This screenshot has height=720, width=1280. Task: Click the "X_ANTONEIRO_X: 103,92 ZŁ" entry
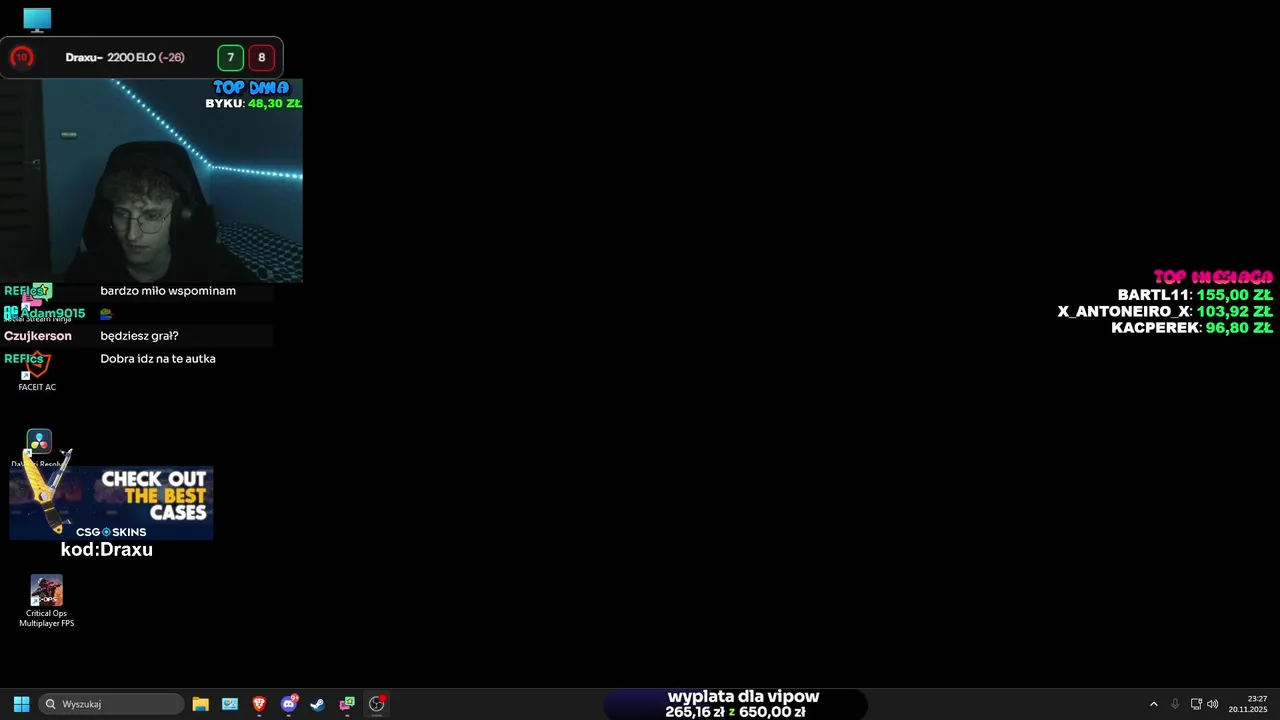point(1165,312)
